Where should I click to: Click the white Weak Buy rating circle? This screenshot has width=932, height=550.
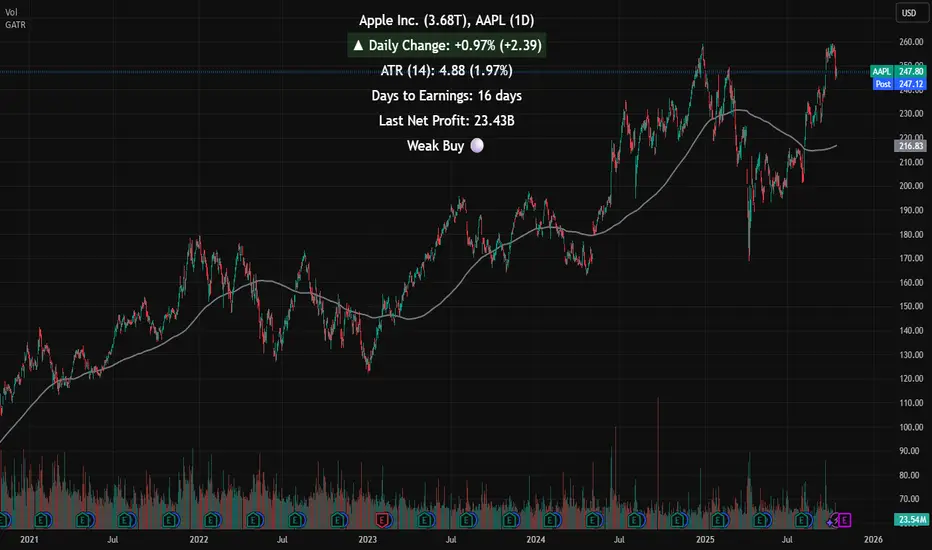pos(477,146)
